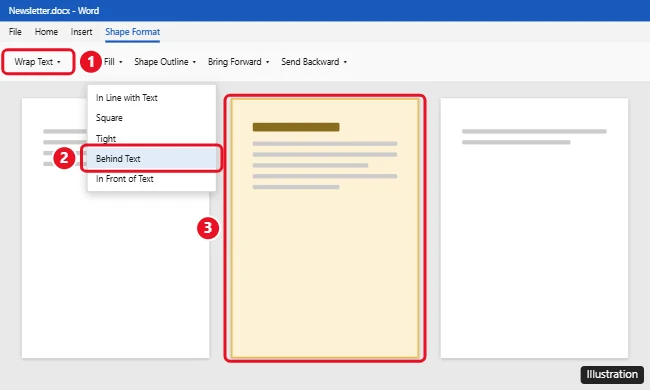Screen dimensions: 650x390
Task: Open the Shape Outline dropdown
Action: (x=165, y=62)
